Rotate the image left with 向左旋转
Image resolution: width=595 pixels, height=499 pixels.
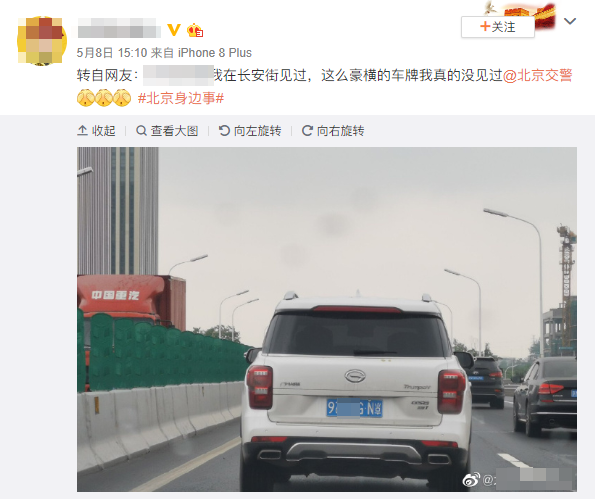250,131
